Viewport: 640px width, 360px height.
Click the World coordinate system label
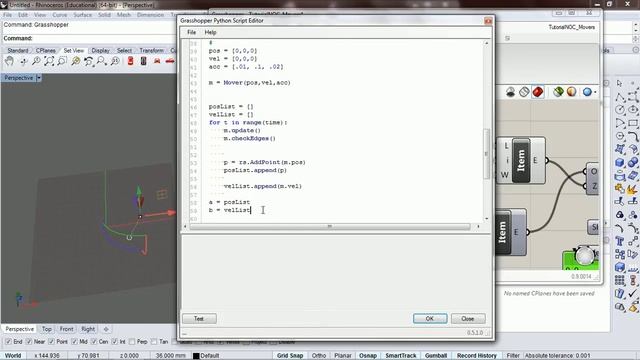[x=13, y=356]
